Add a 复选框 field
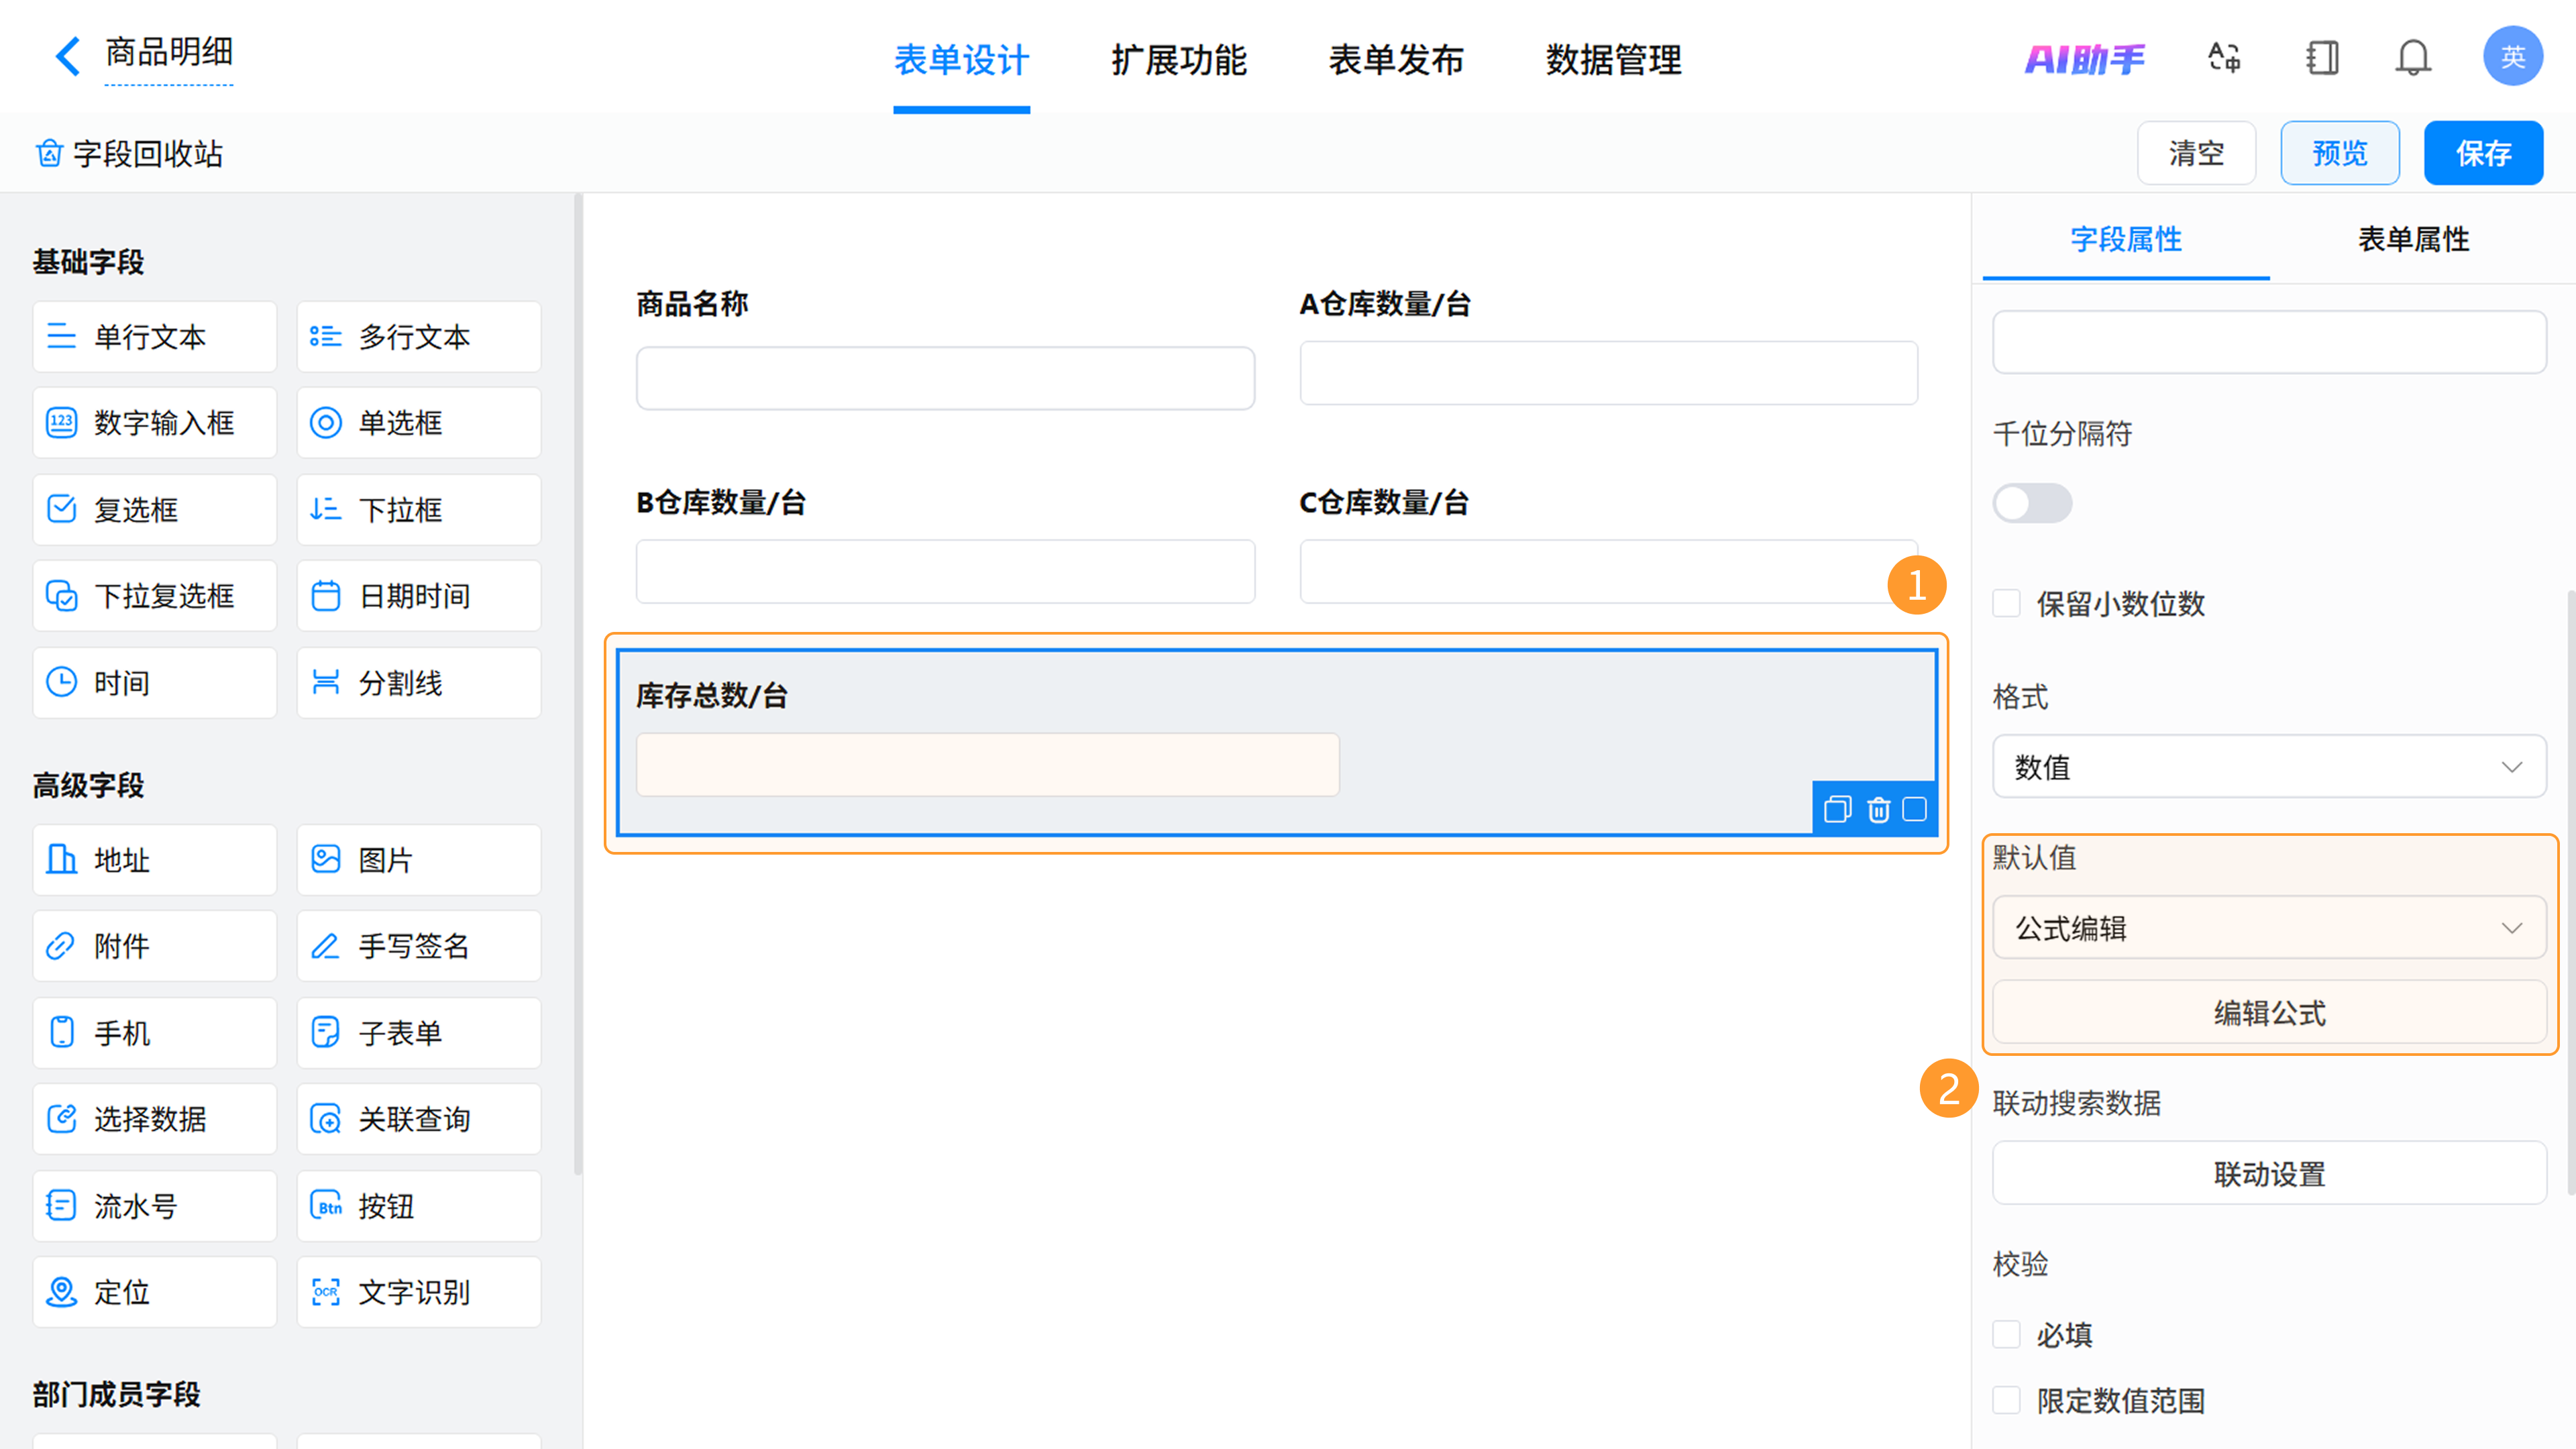Viewport: 2576px width, 1449px height. 155,510
